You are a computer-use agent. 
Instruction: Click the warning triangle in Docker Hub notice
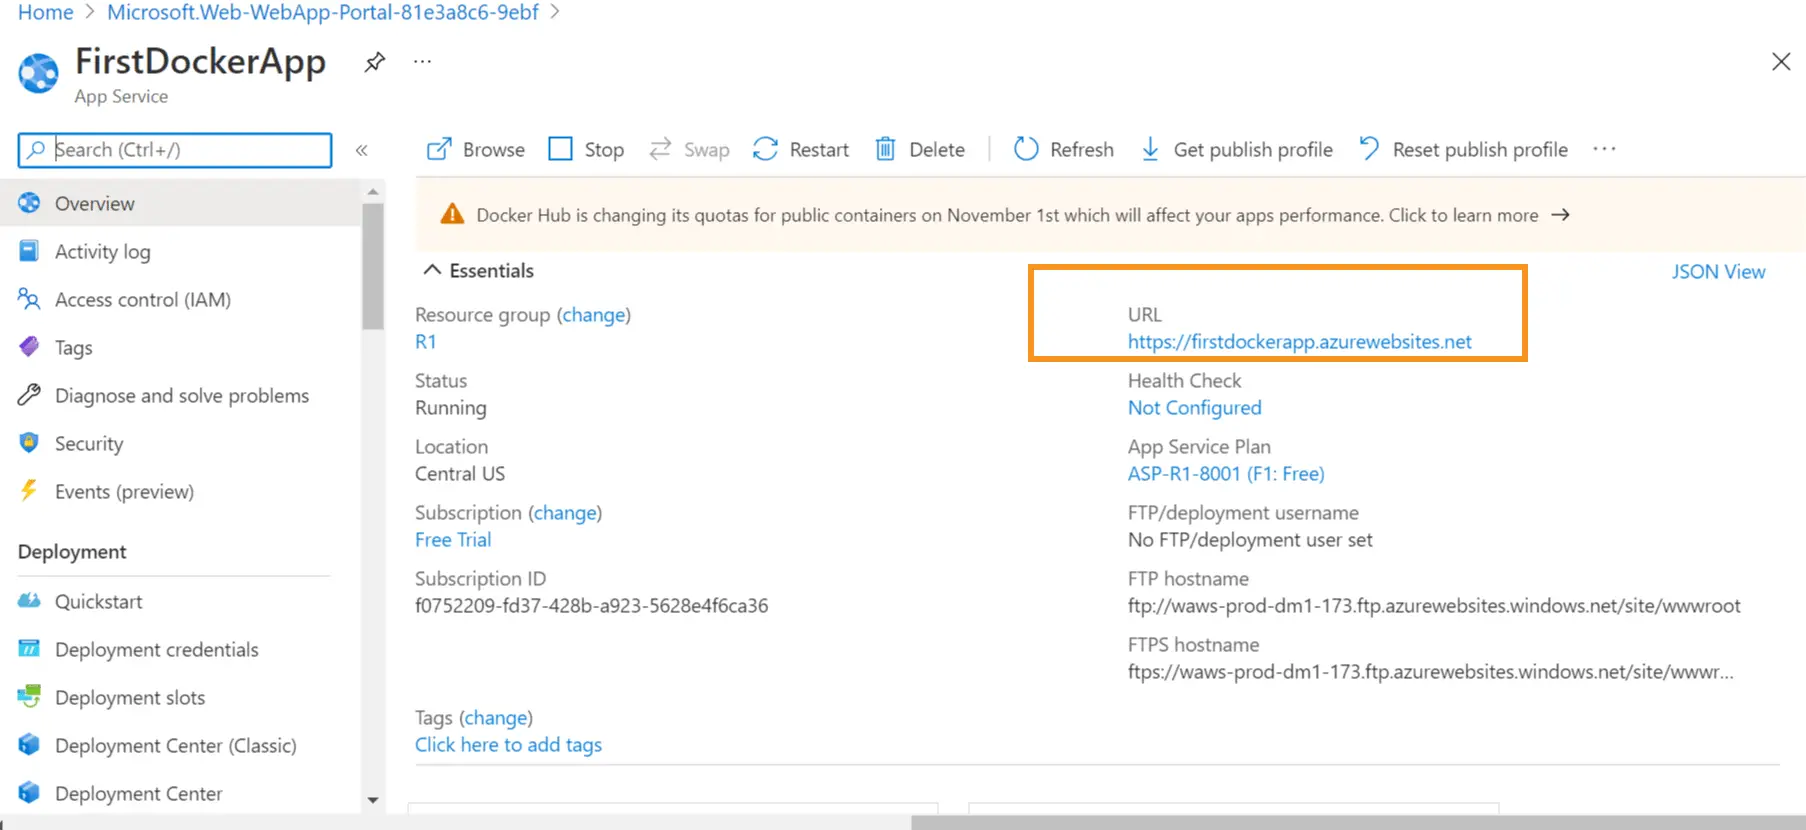452,214
